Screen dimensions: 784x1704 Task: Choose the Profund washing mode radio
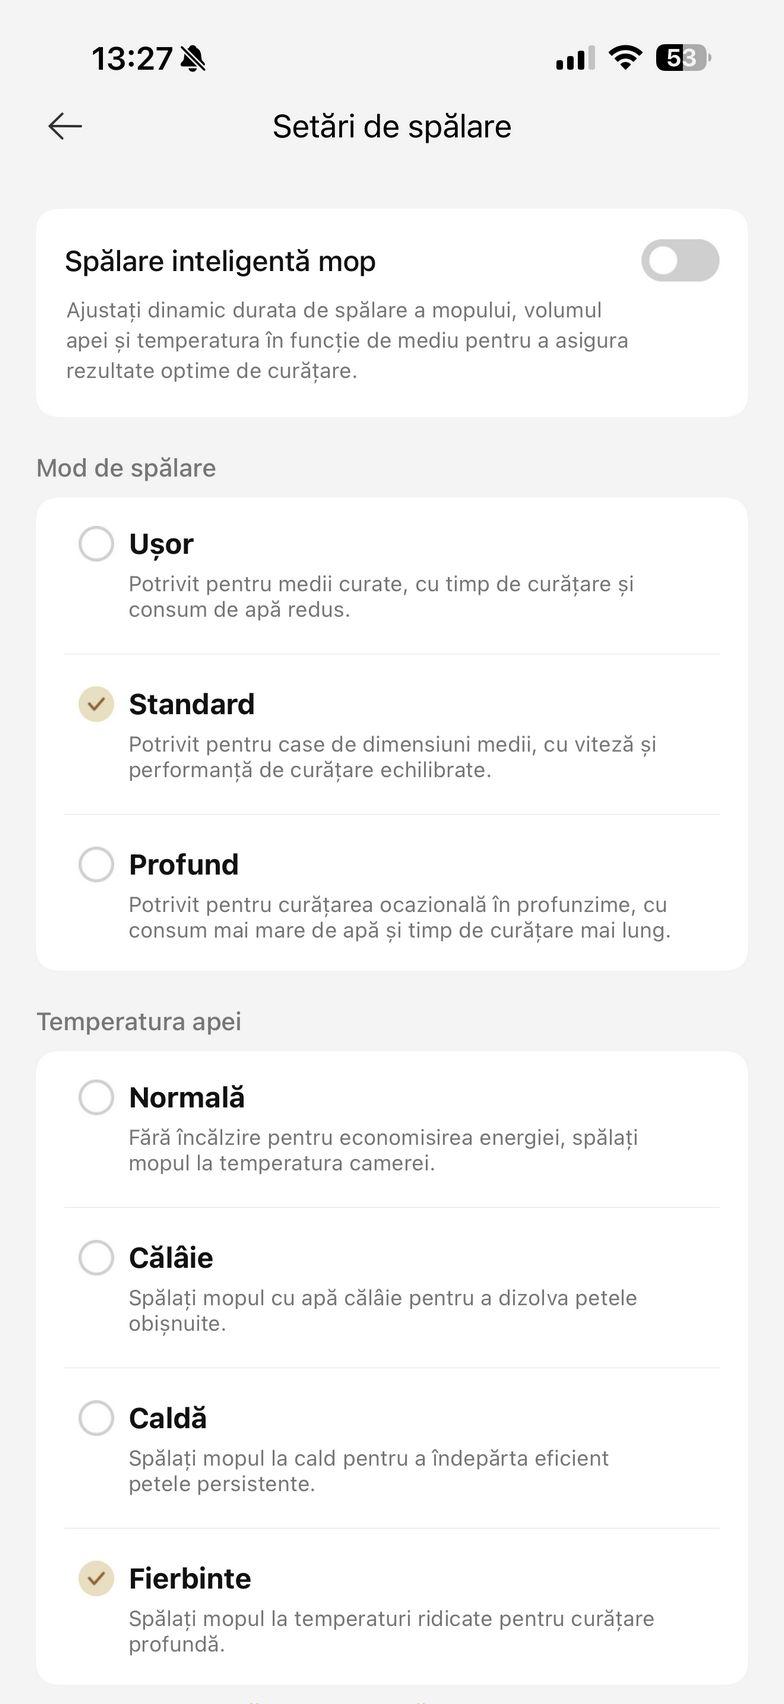96,864
